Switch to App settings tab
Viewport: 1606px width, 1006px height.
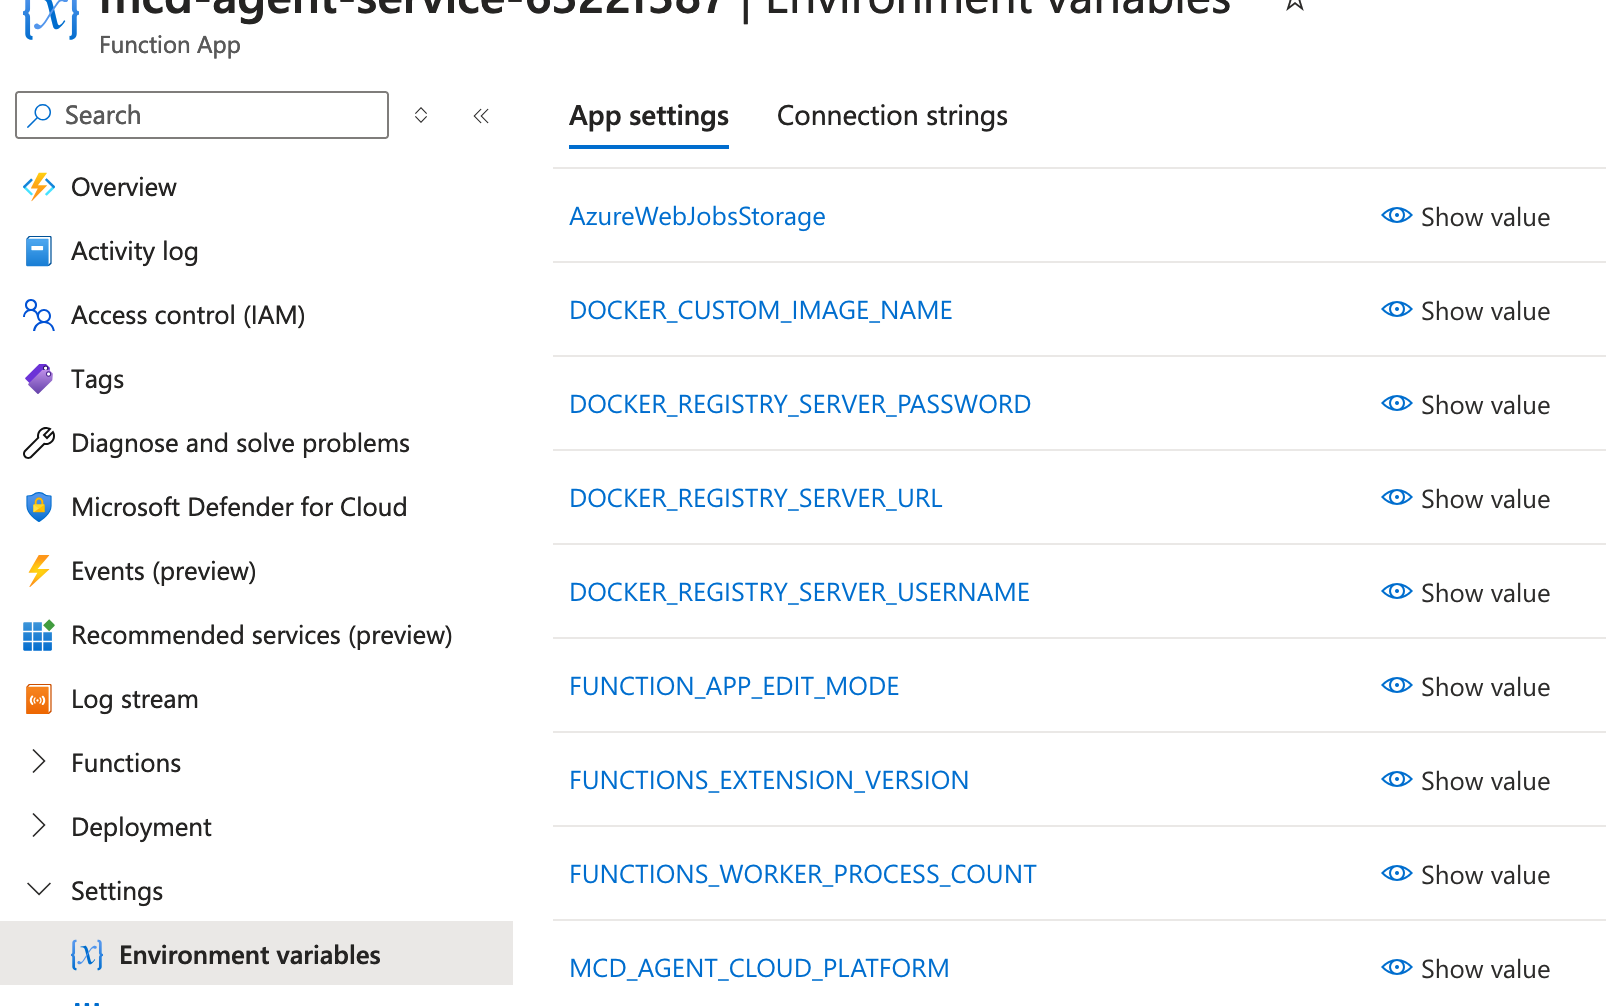click(x=649, y=116)
